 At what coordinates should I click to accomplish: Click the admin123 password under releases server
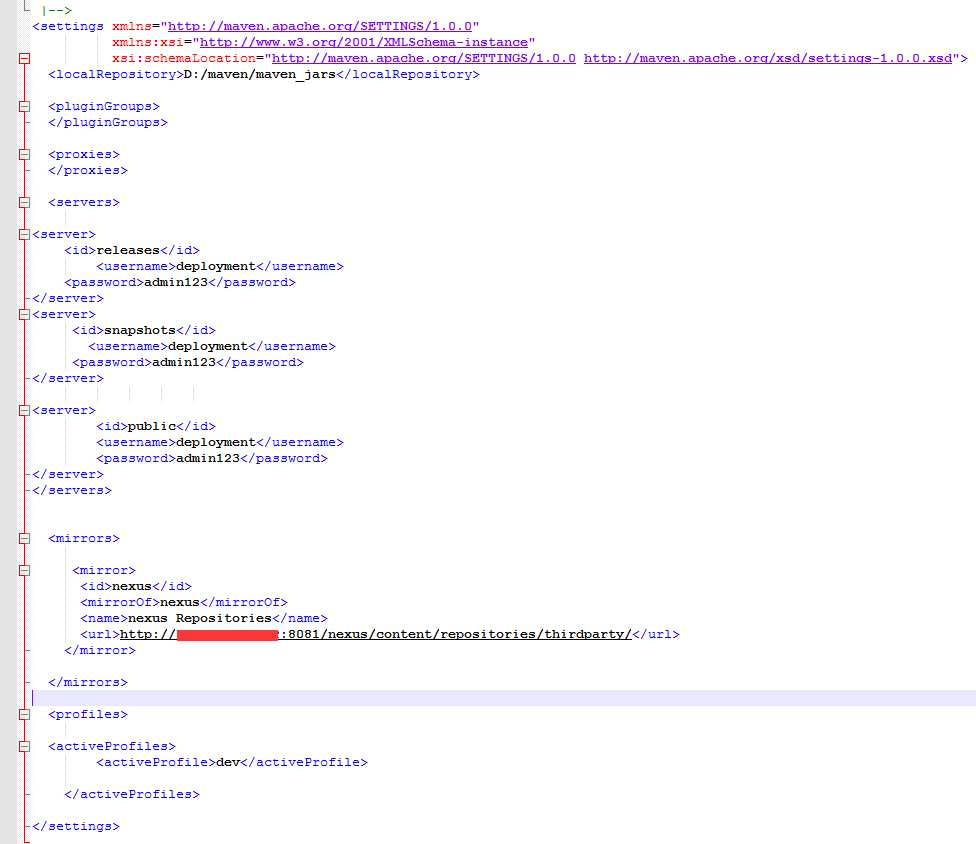pos(176,283)
